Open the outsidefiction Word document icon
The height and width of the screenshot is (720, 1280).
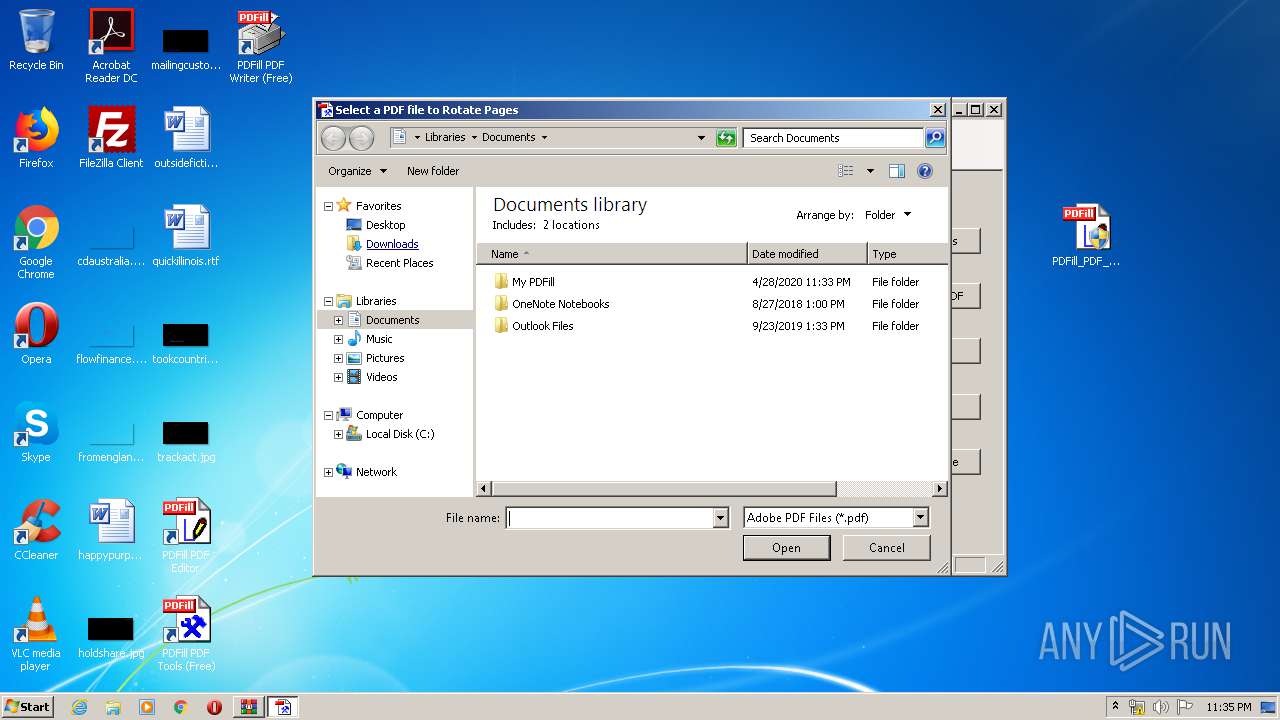[186, 138]
